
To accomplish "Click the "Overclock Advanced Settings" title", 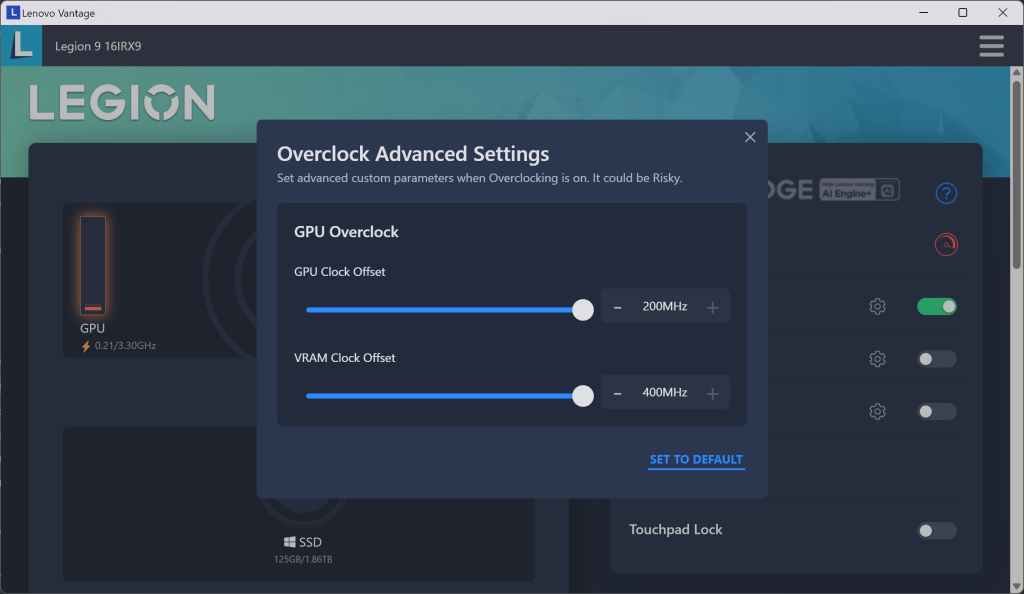I will pyautogui.click(x=413, y=154).
